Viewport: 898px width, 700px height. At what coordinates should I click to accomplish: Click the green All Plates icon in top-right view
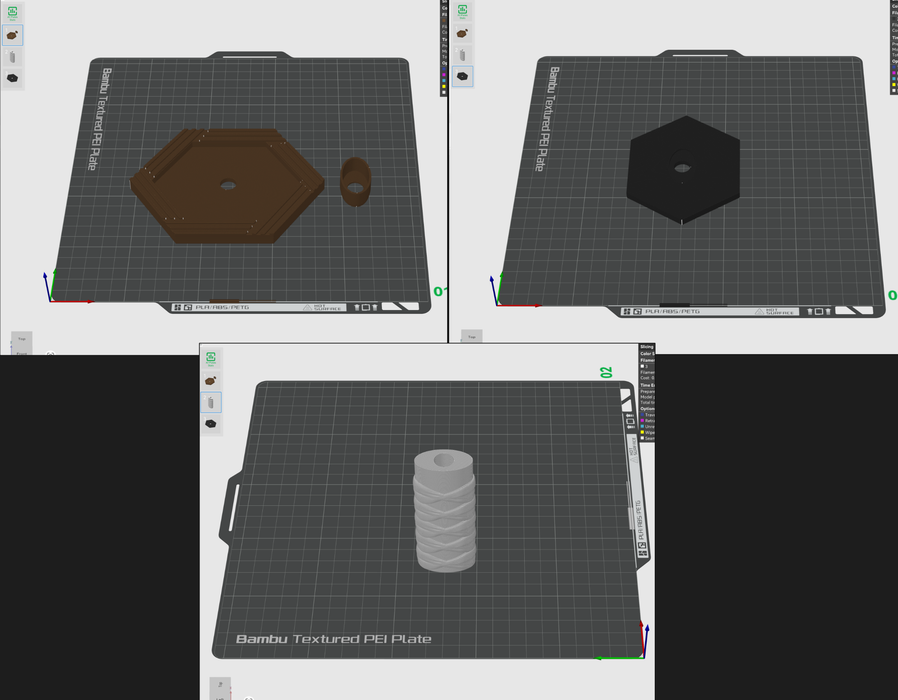pos(462,11)
